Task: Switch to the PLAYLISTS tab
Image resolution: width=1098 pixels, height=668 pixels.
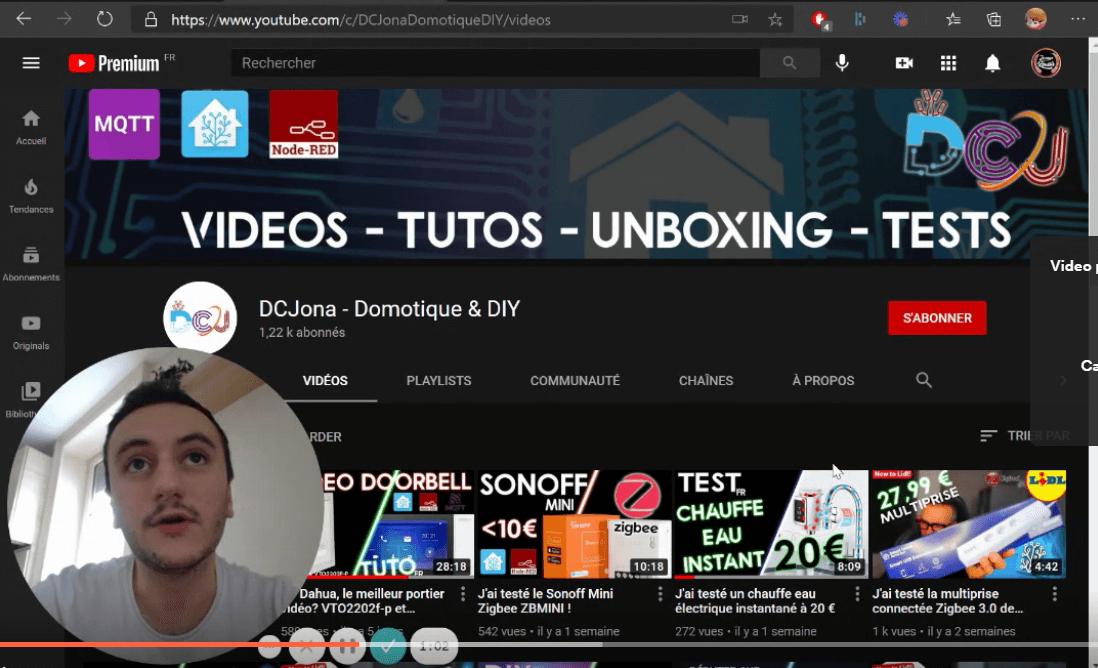Action: (438, 381)
